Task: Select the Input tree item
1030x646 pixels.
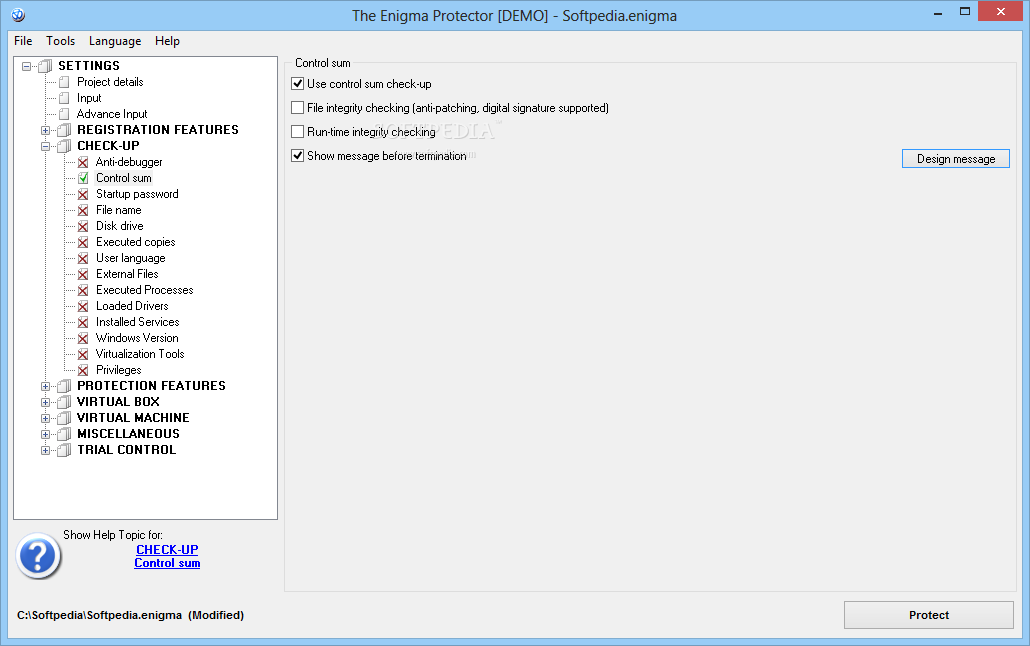Action: point(89,98)
